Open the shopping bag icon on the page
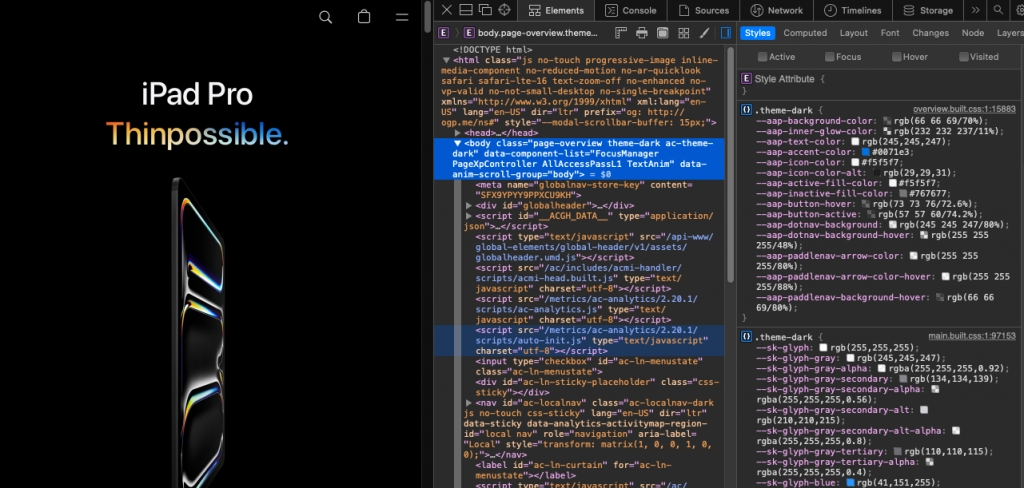Screen dimensions: 1024x488 click(x=364, y=17)
